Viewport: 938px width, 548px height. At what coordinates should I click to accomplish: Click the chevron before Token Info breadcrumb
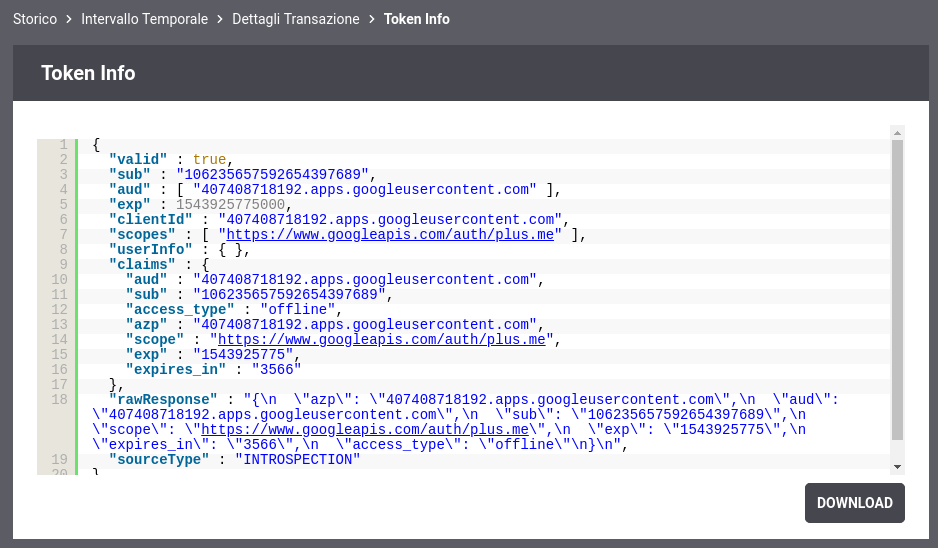[x=371, y=19]
